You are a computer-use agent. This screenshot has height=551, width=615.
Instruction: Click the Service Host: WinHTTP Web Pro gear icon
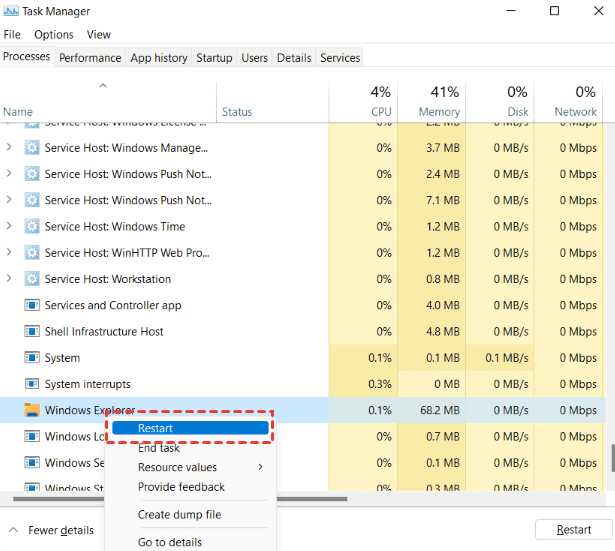click(x=32, y=253)
